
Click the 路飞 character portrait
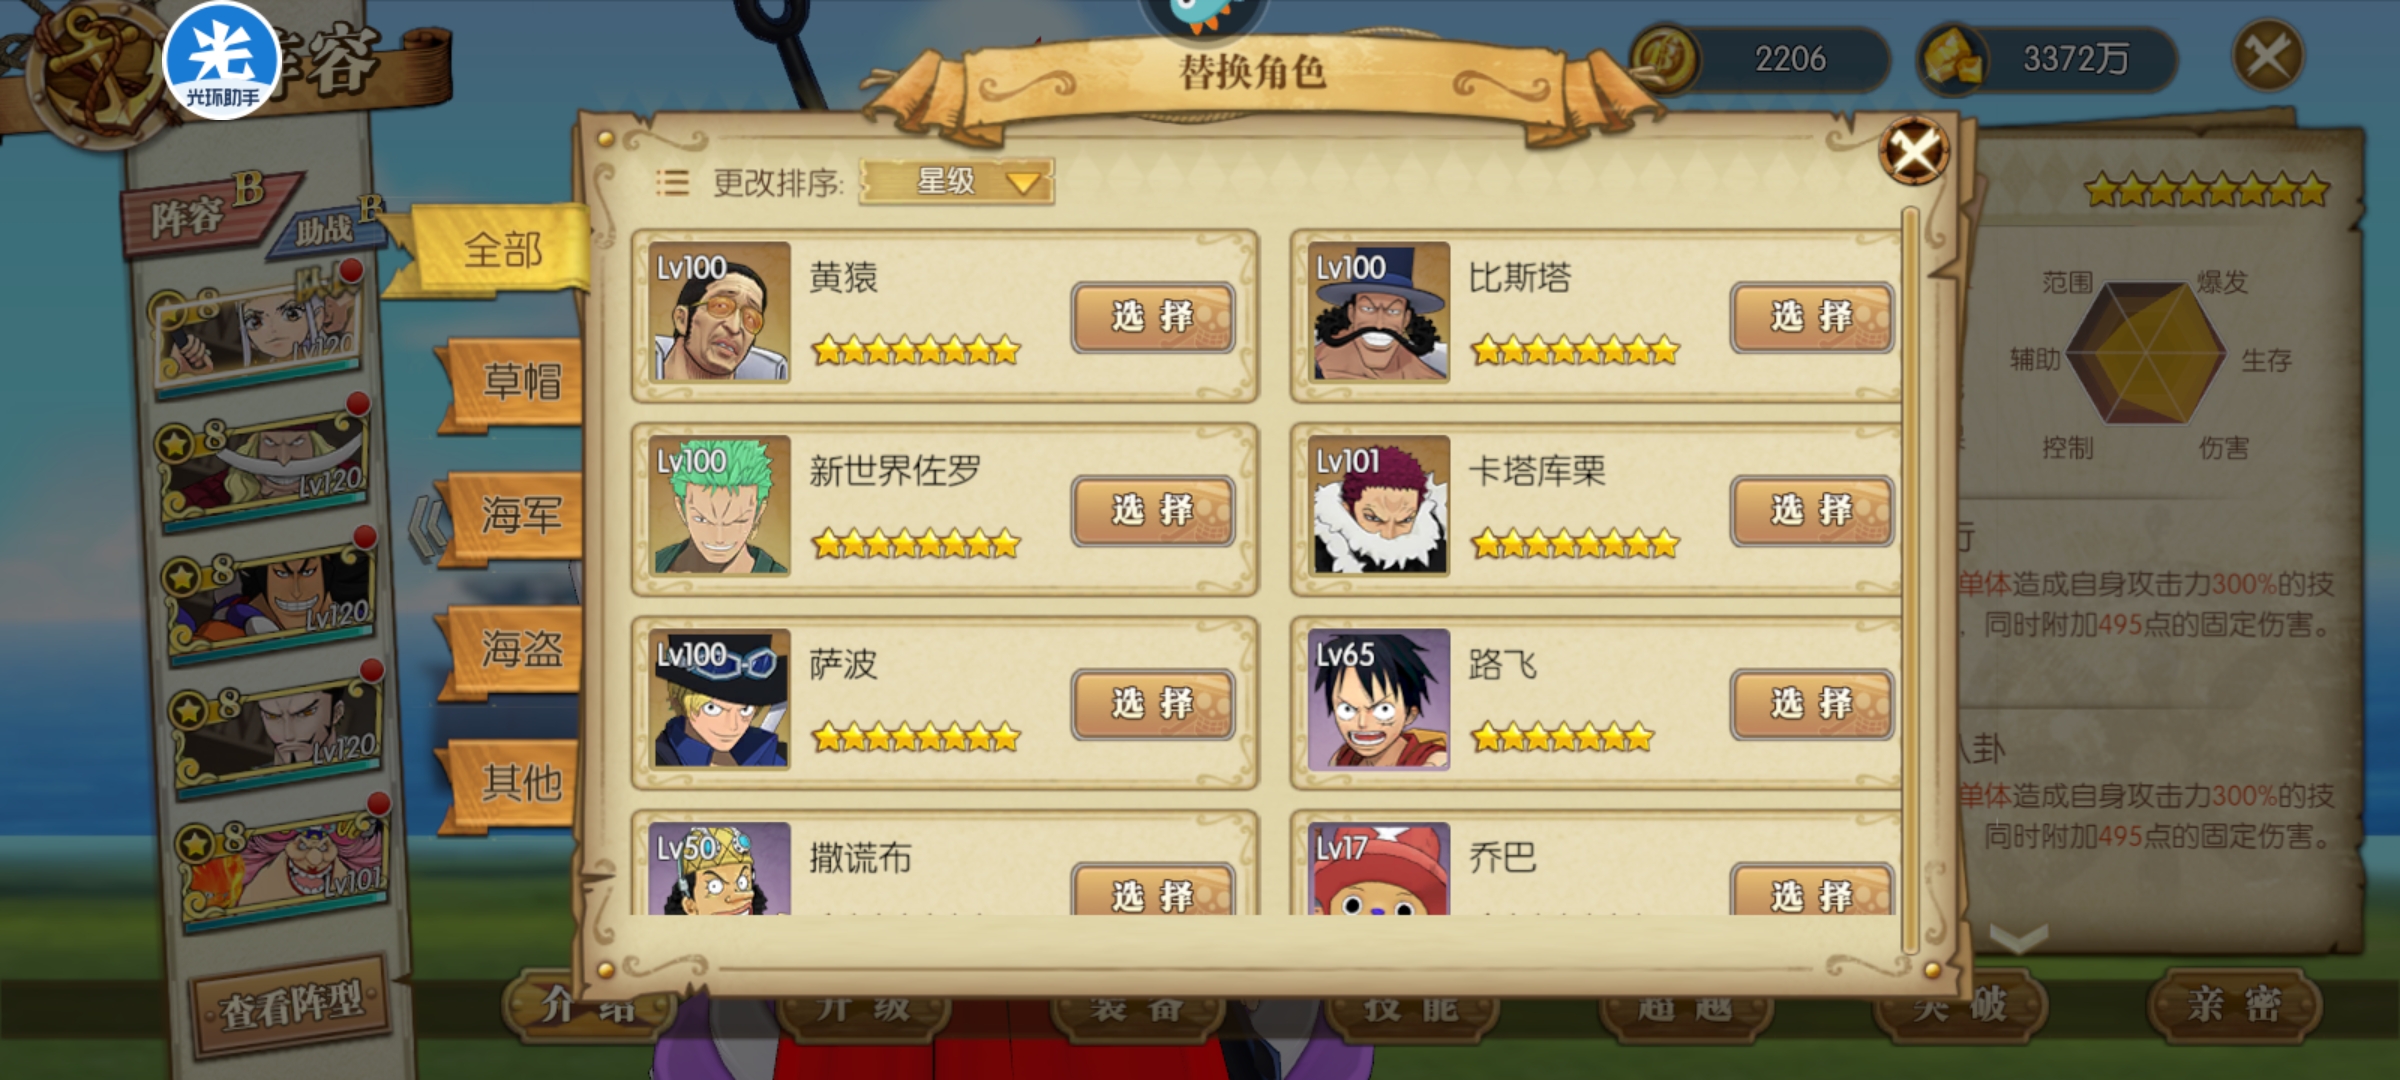[x=1379, y=699]
